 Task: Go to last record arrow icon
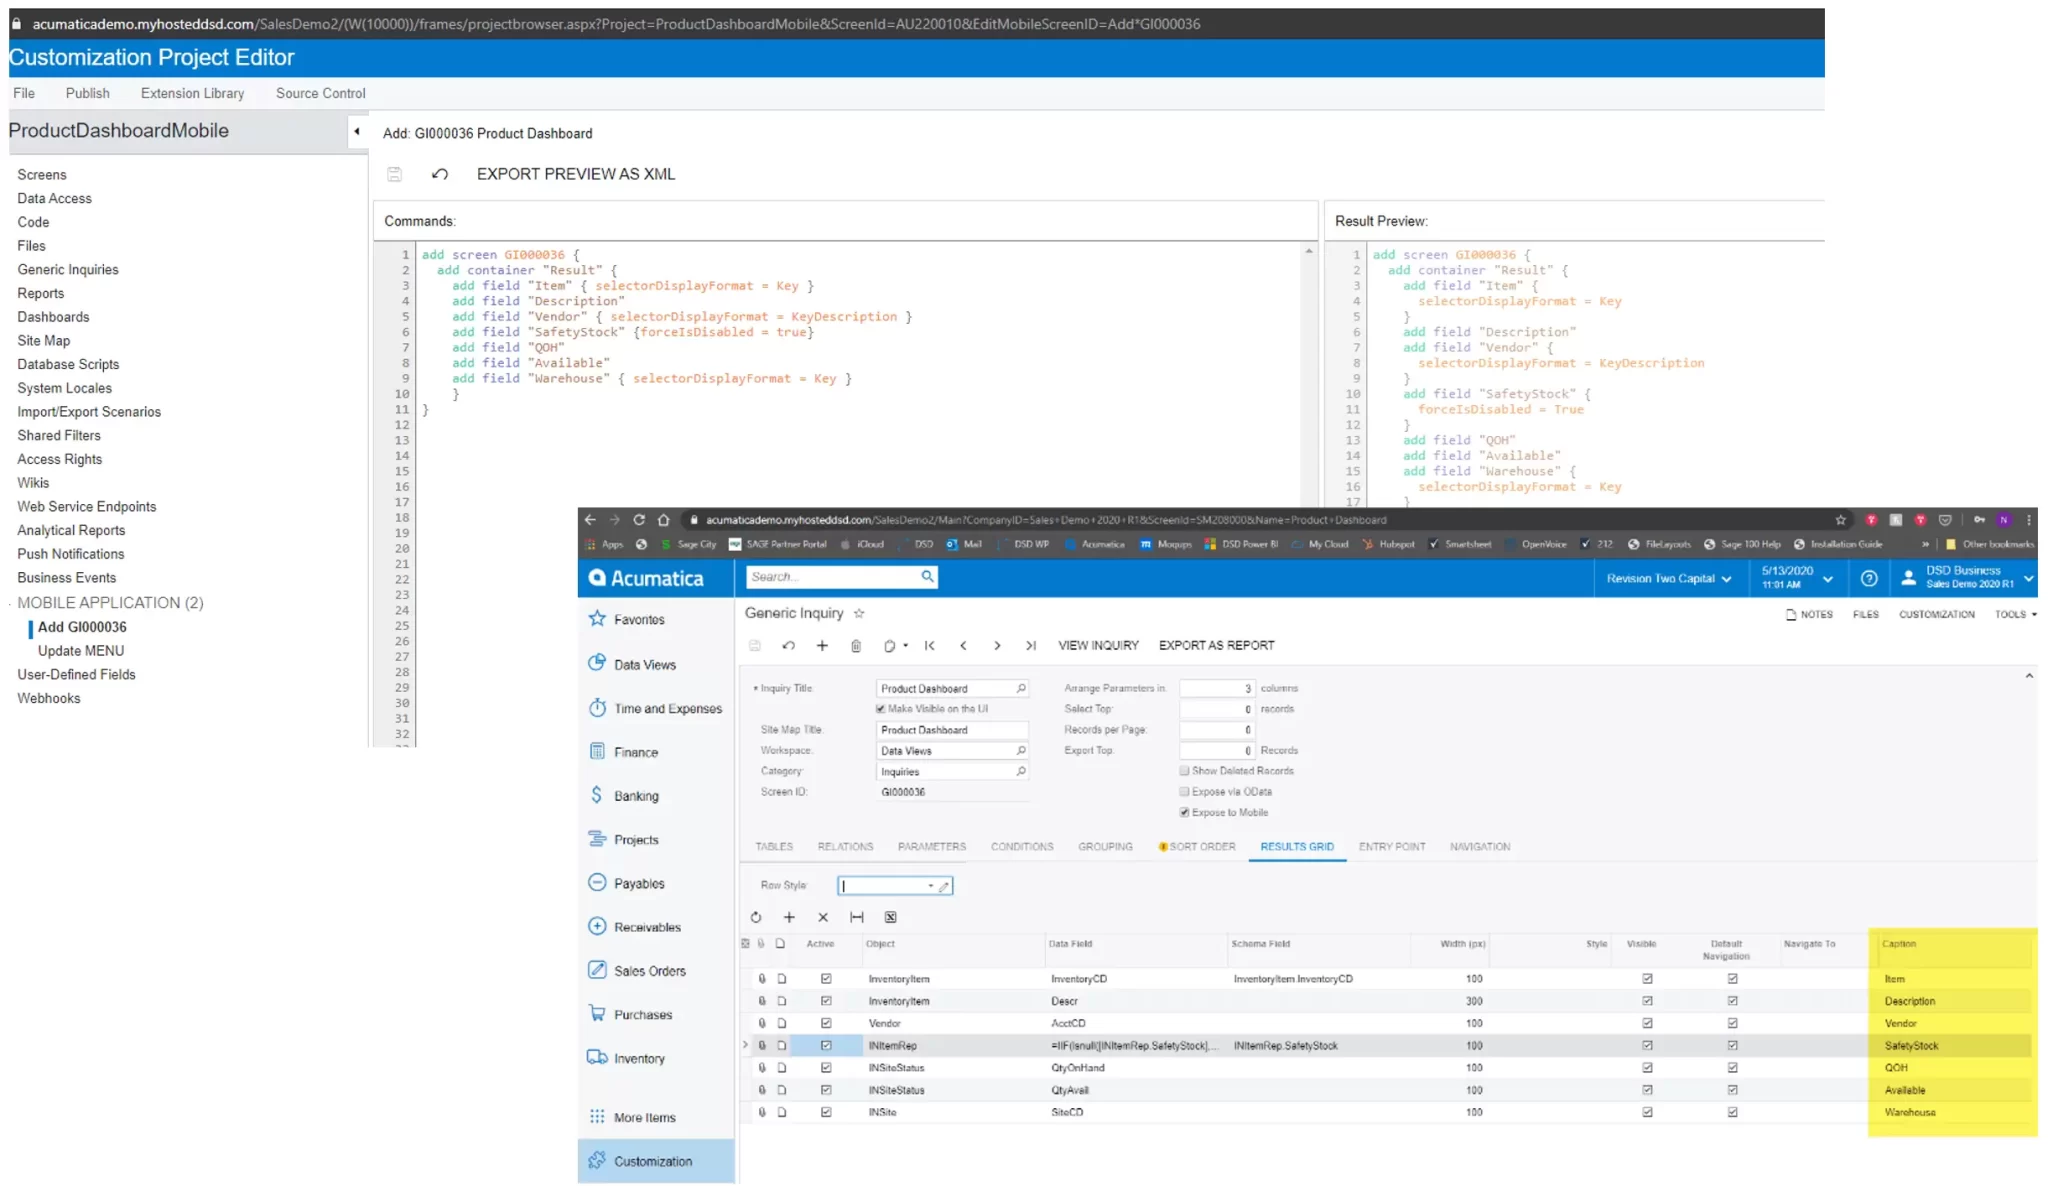(1031, 646)
